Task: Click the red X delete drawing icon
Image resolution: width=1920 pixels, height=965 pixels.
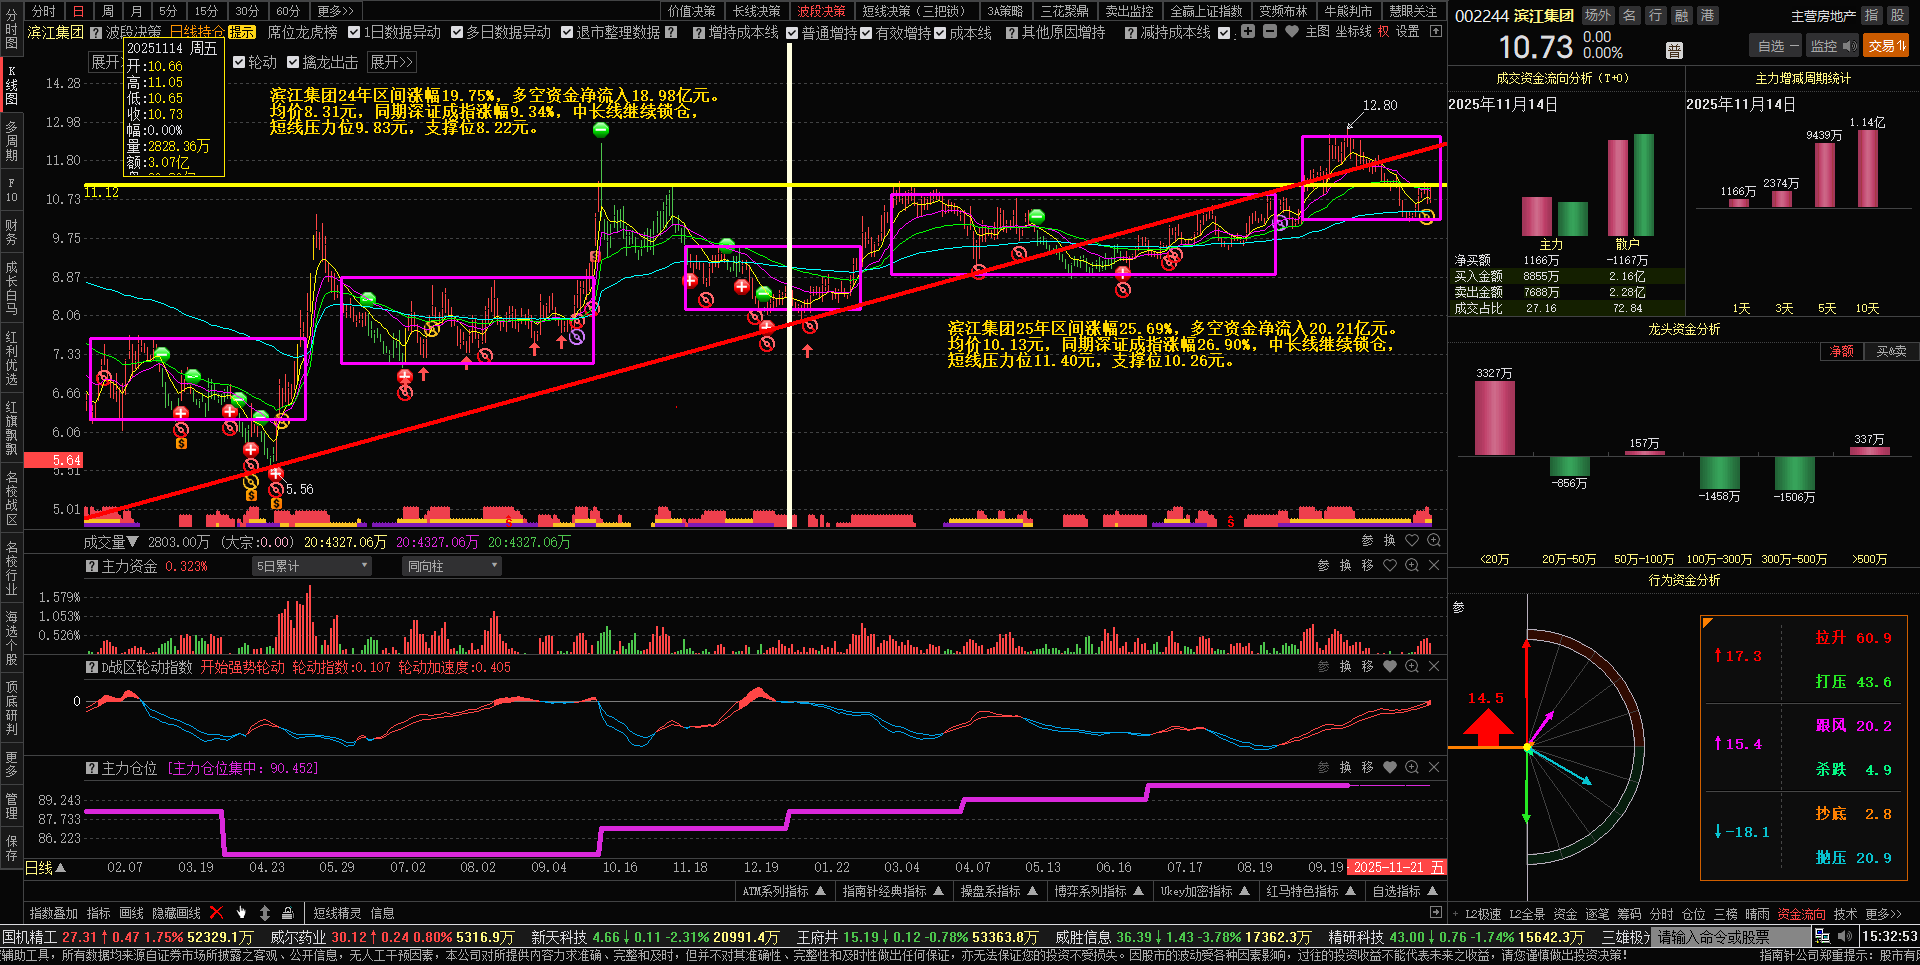Action: [216, 912]
